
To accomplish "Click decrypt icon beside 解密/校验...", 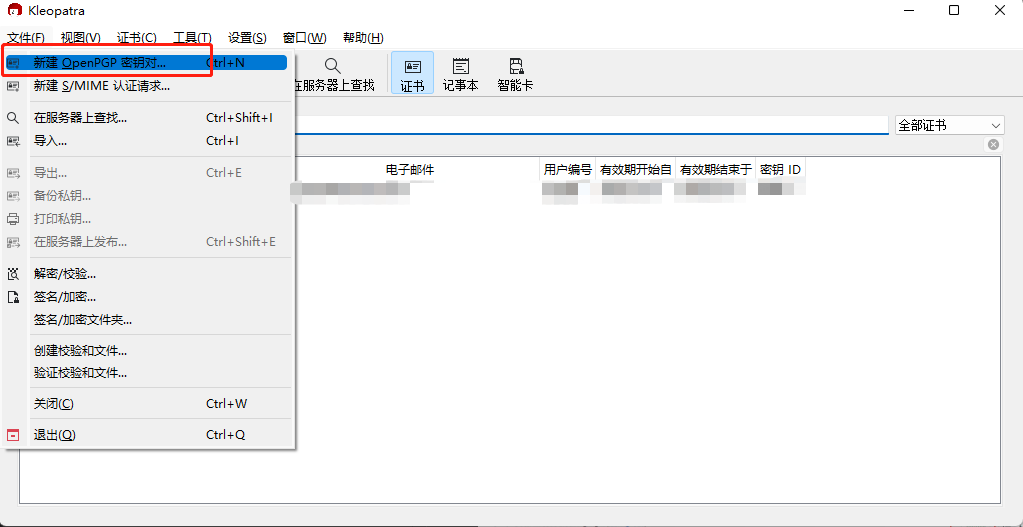I will (13, 274).
